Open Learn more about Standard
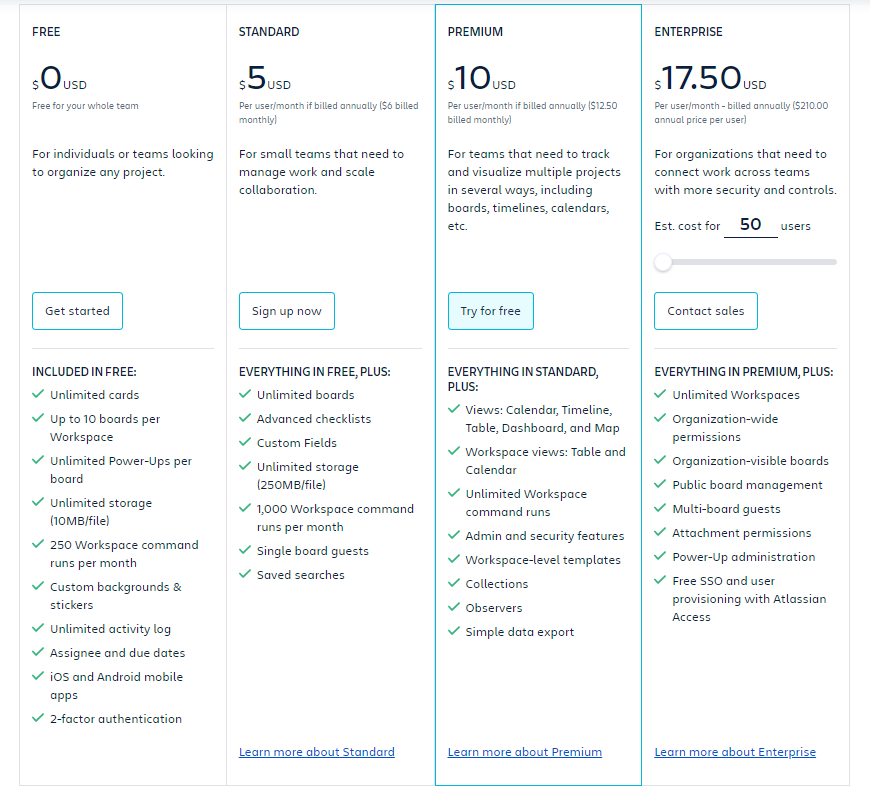Image resolution: width=870 pixels, height=799 pixels. coord(316,751)
